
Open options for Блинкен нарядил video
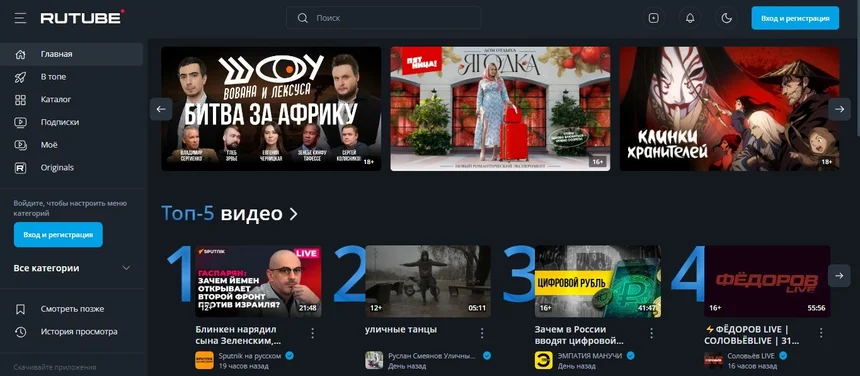pyautogui.click(x=313, y=333)
